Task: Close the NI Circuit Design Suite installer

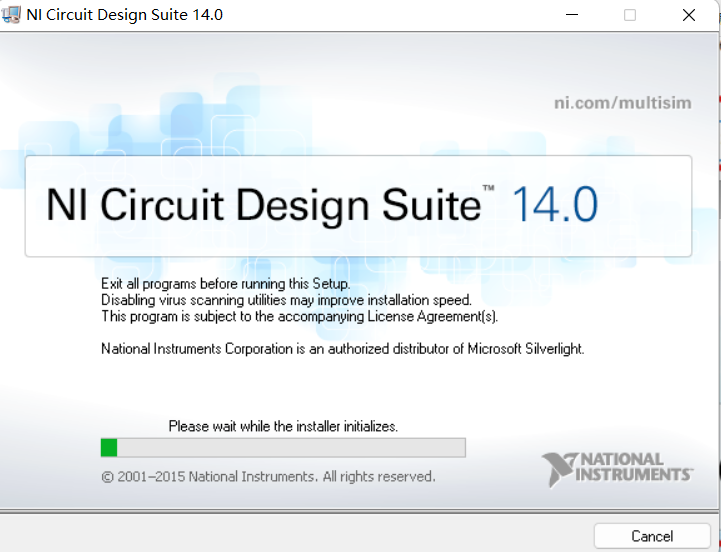Action: (688, 15)
